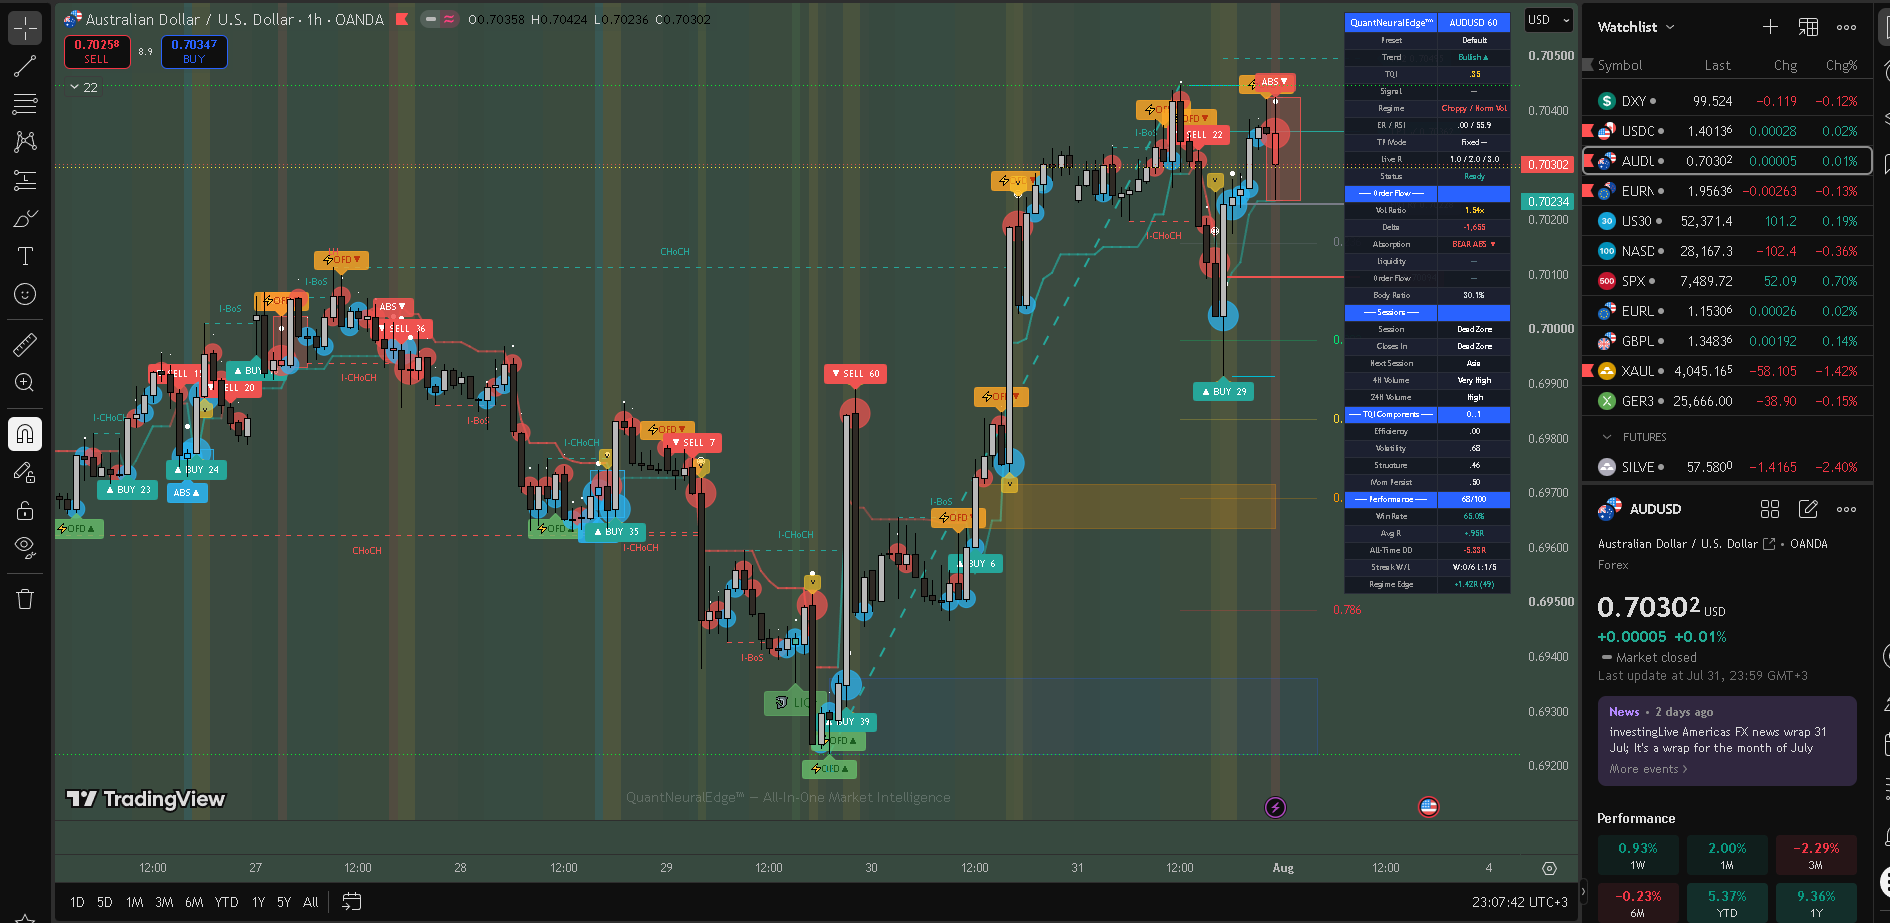Select the NASD watchlist row

(1727, 251)
